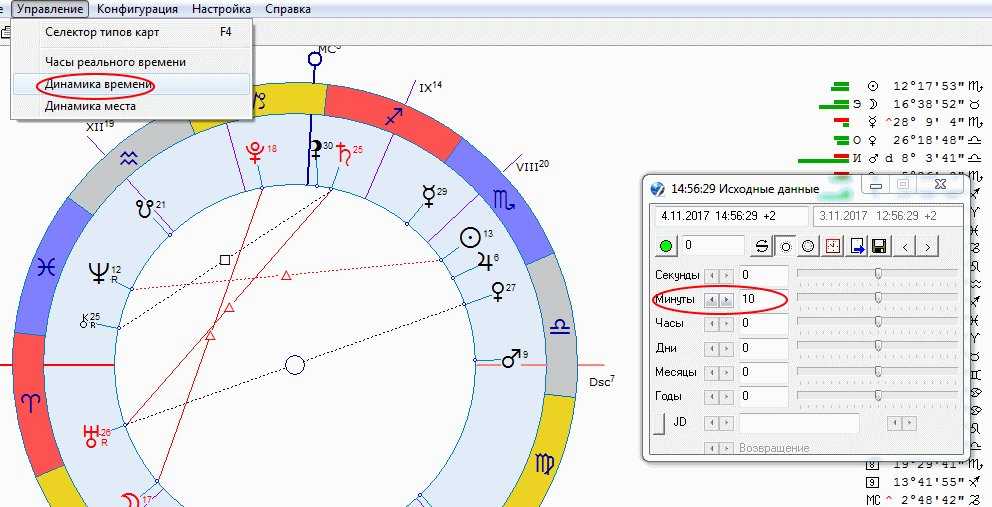Click the Sagittarius sign symbol on the zodiac ring

(394, 116)
